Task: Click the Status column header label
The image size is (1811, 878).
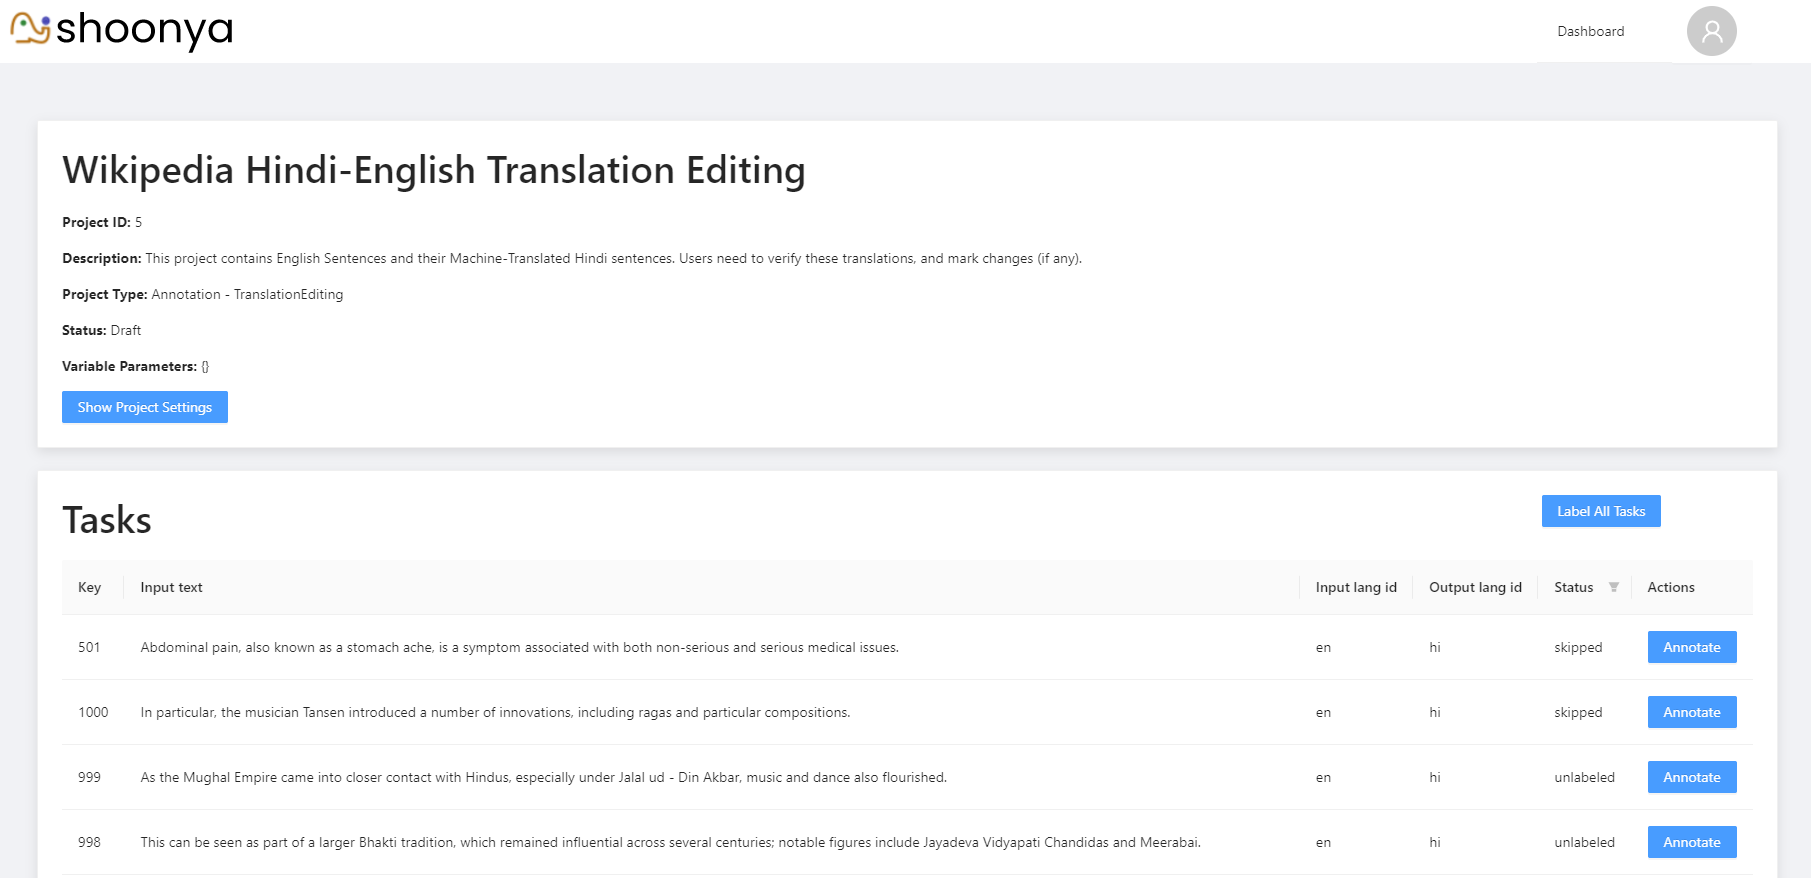Action: point(1573,587)
